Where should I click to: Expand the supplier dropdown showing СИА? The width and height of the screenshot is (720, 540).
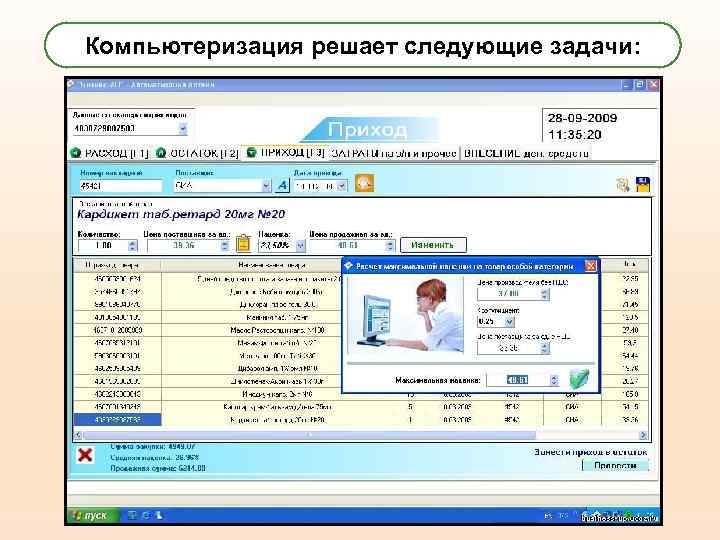(266, 186)
